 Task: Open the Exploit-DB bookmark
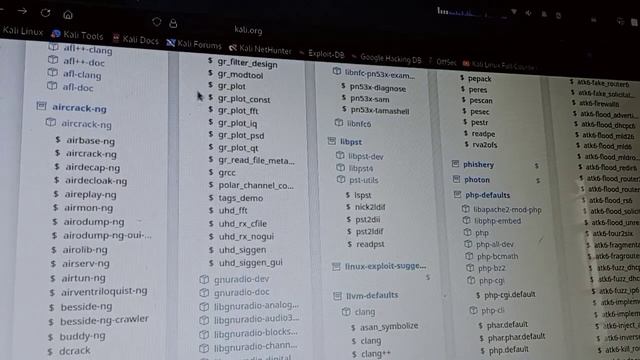[322, 53]
